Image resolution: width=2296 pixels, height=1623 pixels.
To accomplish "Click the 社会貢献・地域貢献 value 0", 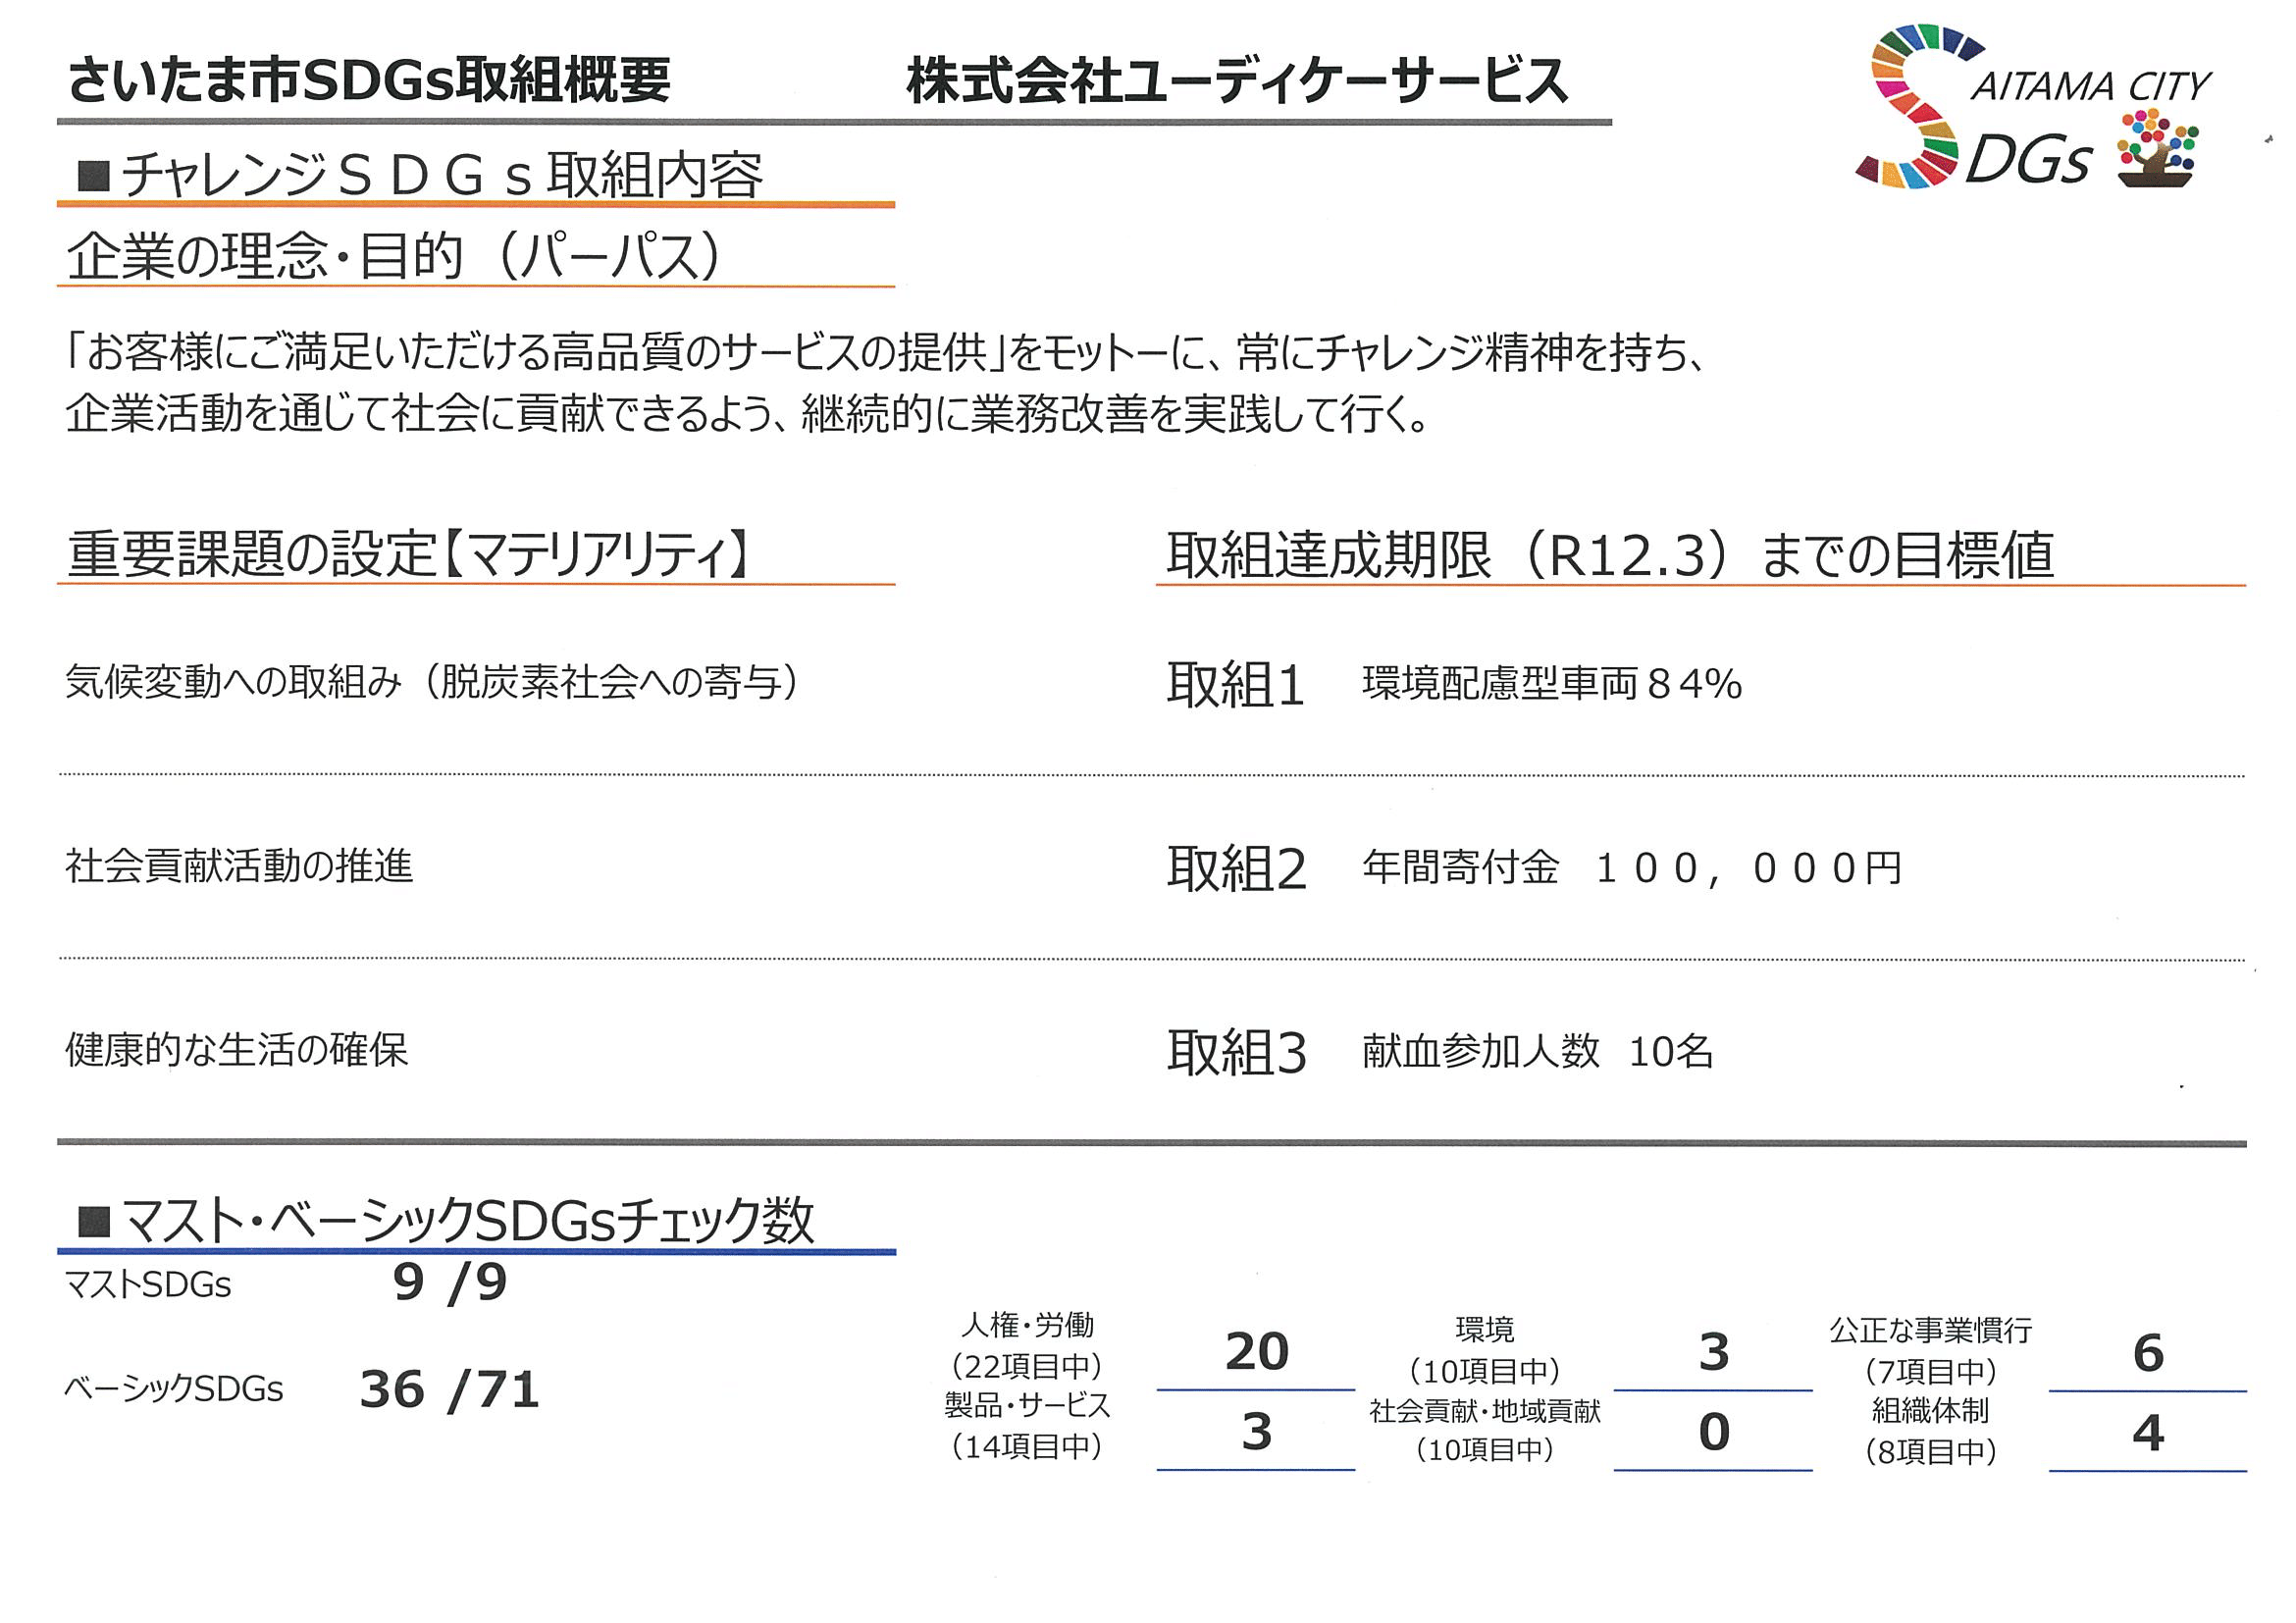I will (x=1713, y=1432).
